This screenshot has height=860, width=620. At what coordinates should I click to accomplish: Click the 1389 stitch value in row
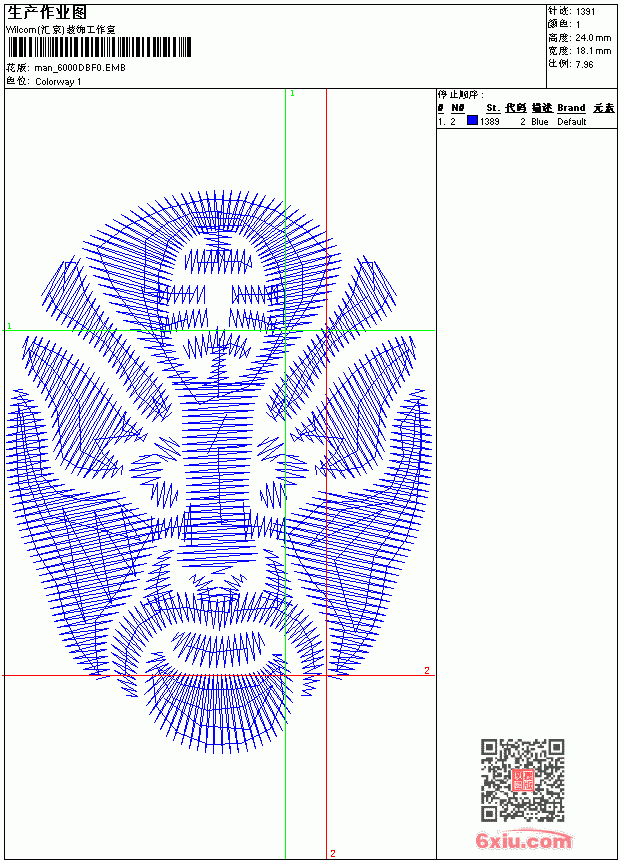point(489,122)
